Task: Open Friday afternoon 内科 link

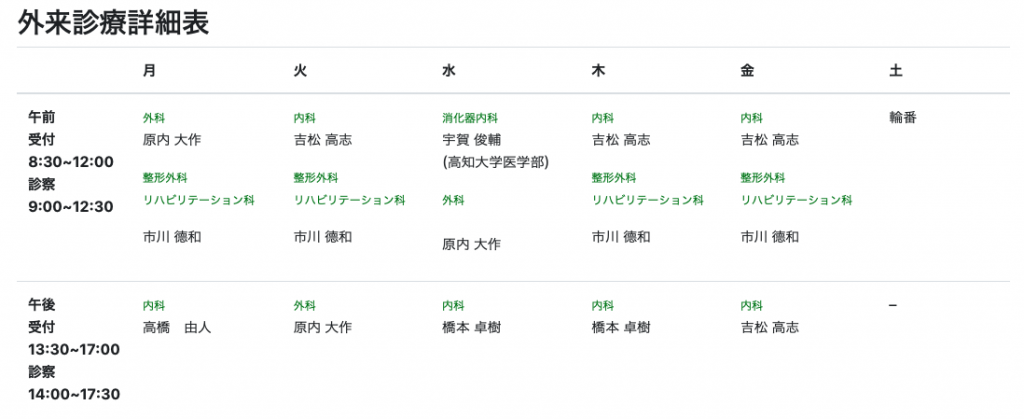Action: click(x=751, y=305)
